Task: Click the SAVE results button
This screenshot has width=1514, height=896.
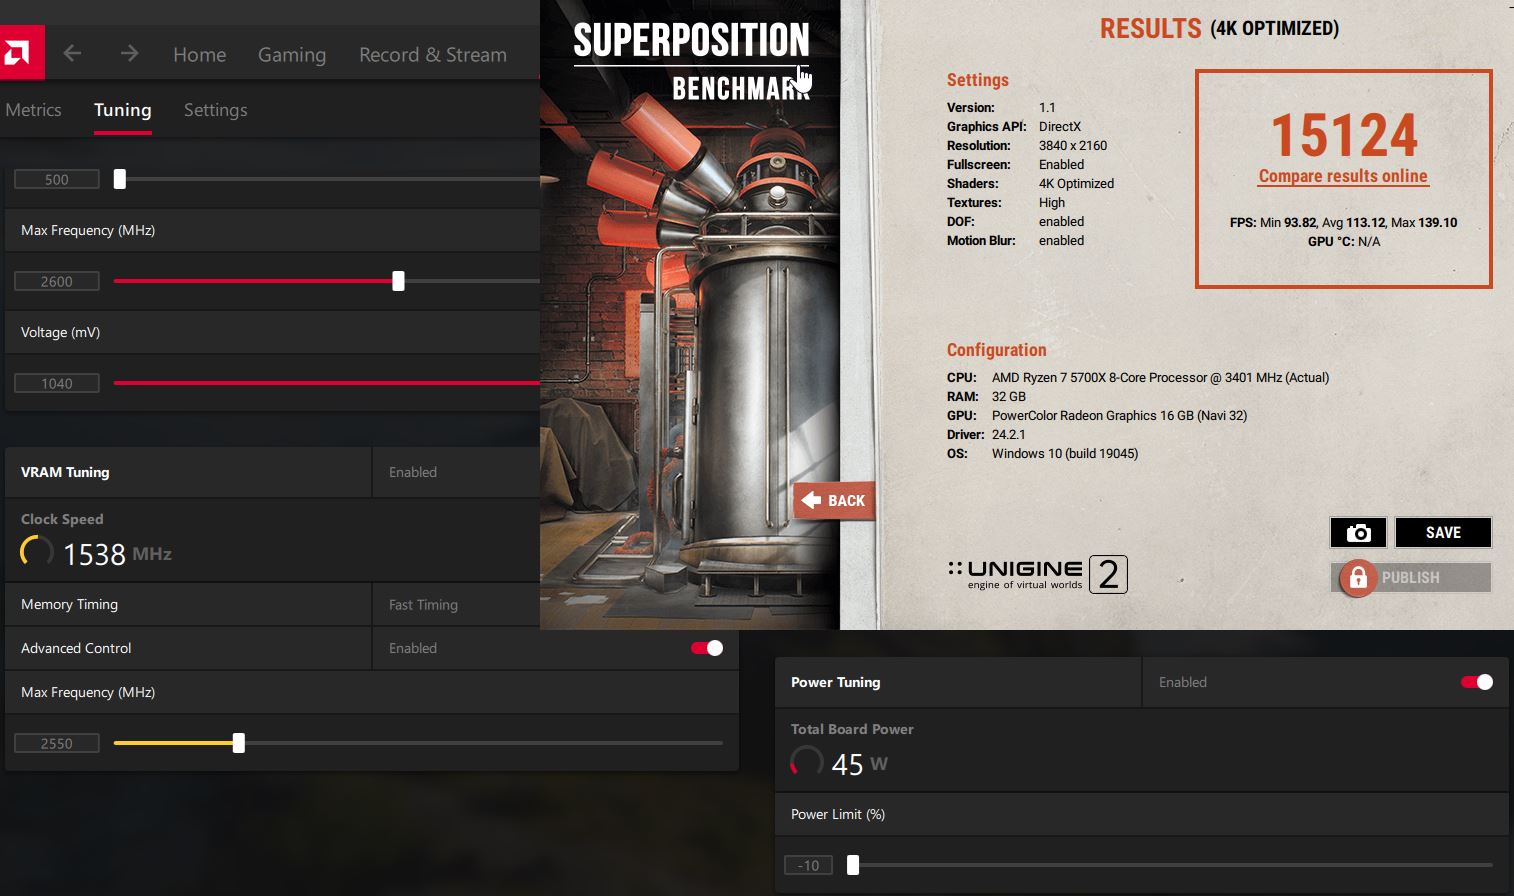Action: (1443, 533)
